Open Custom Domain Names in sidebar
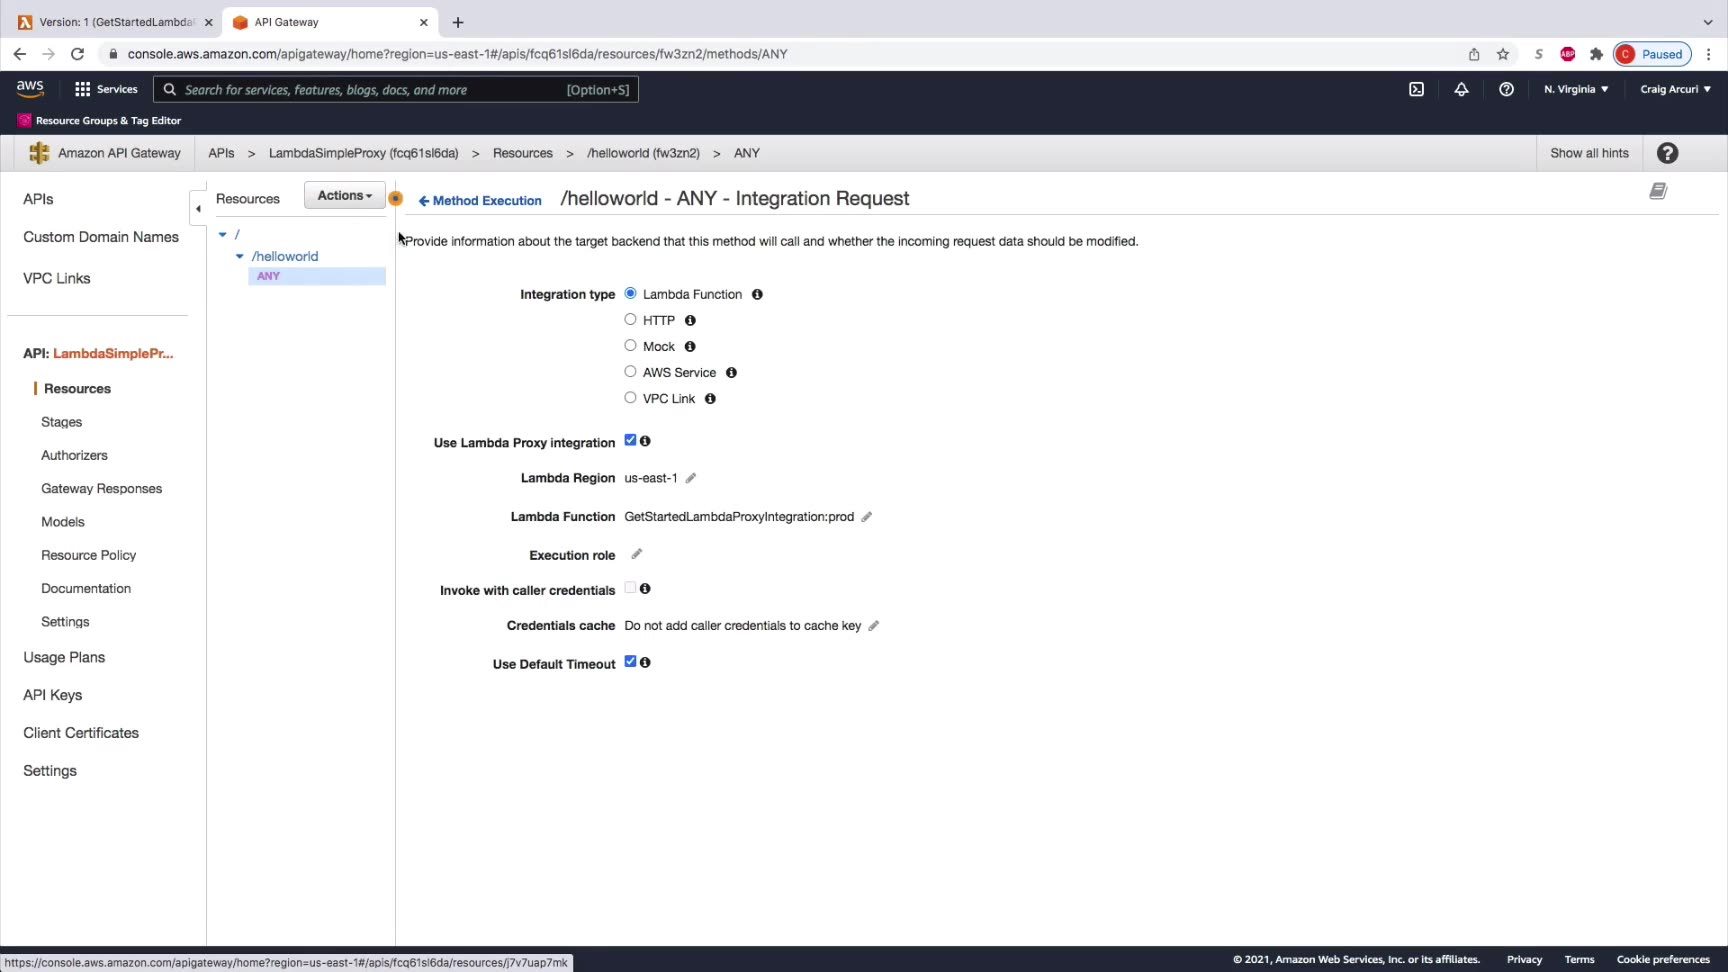The height and width of the screenshot is (972, 1728). click(x=101, y=237)
